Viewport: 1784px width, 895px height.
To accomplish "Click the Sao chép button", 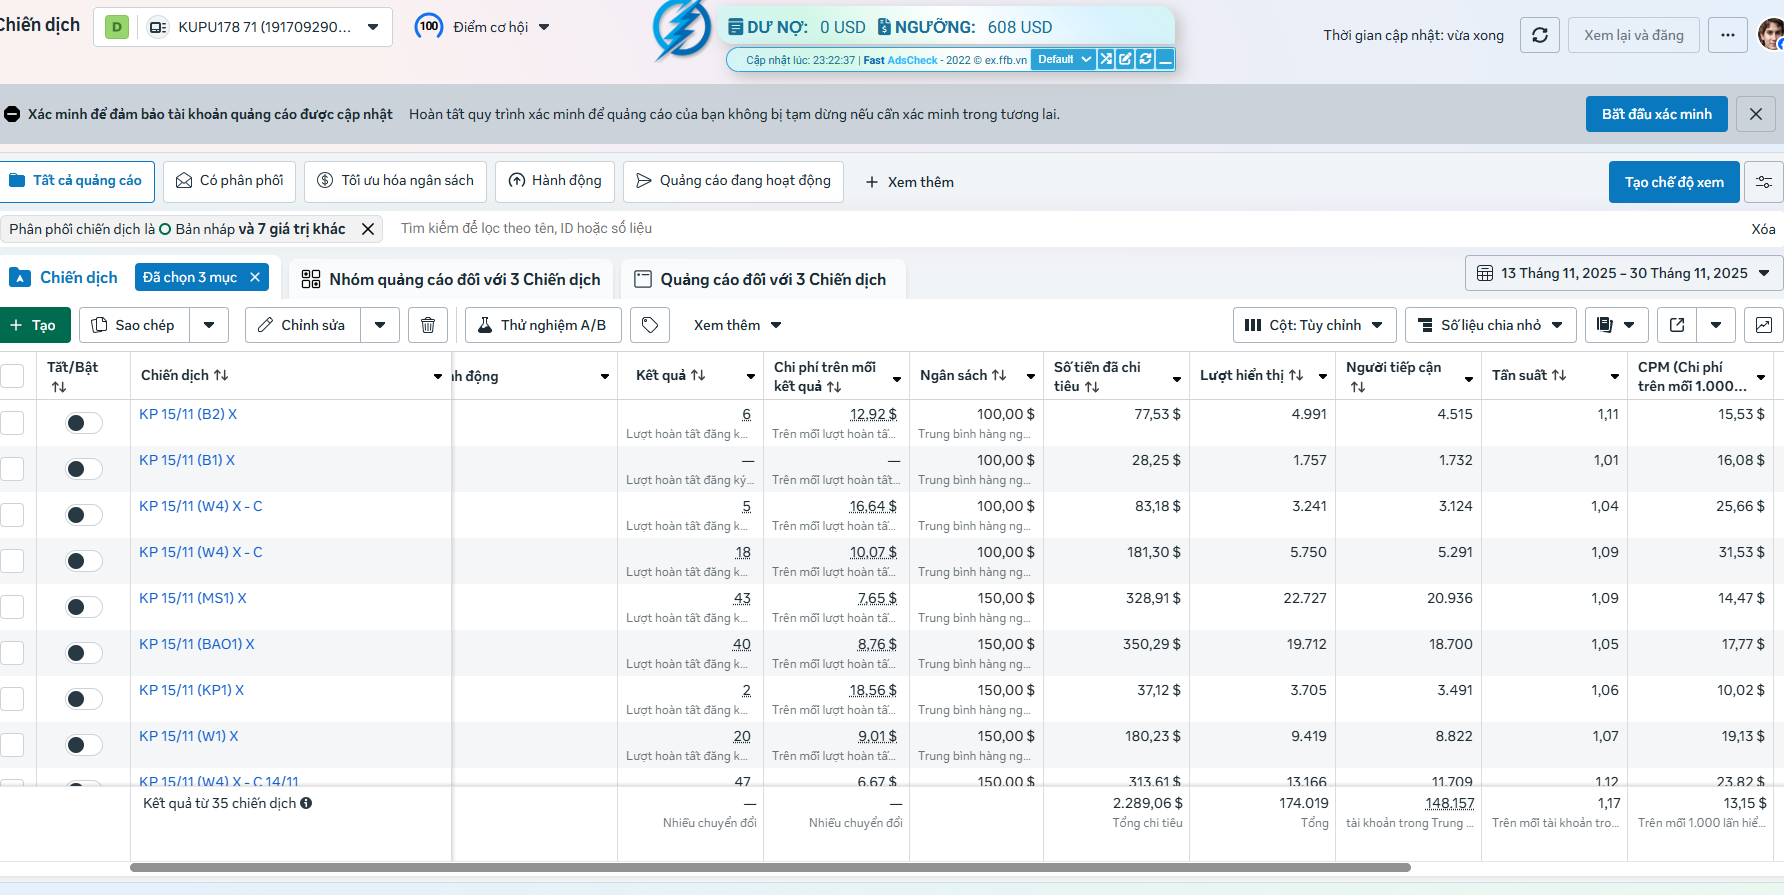I will click(x=134, y=325).
